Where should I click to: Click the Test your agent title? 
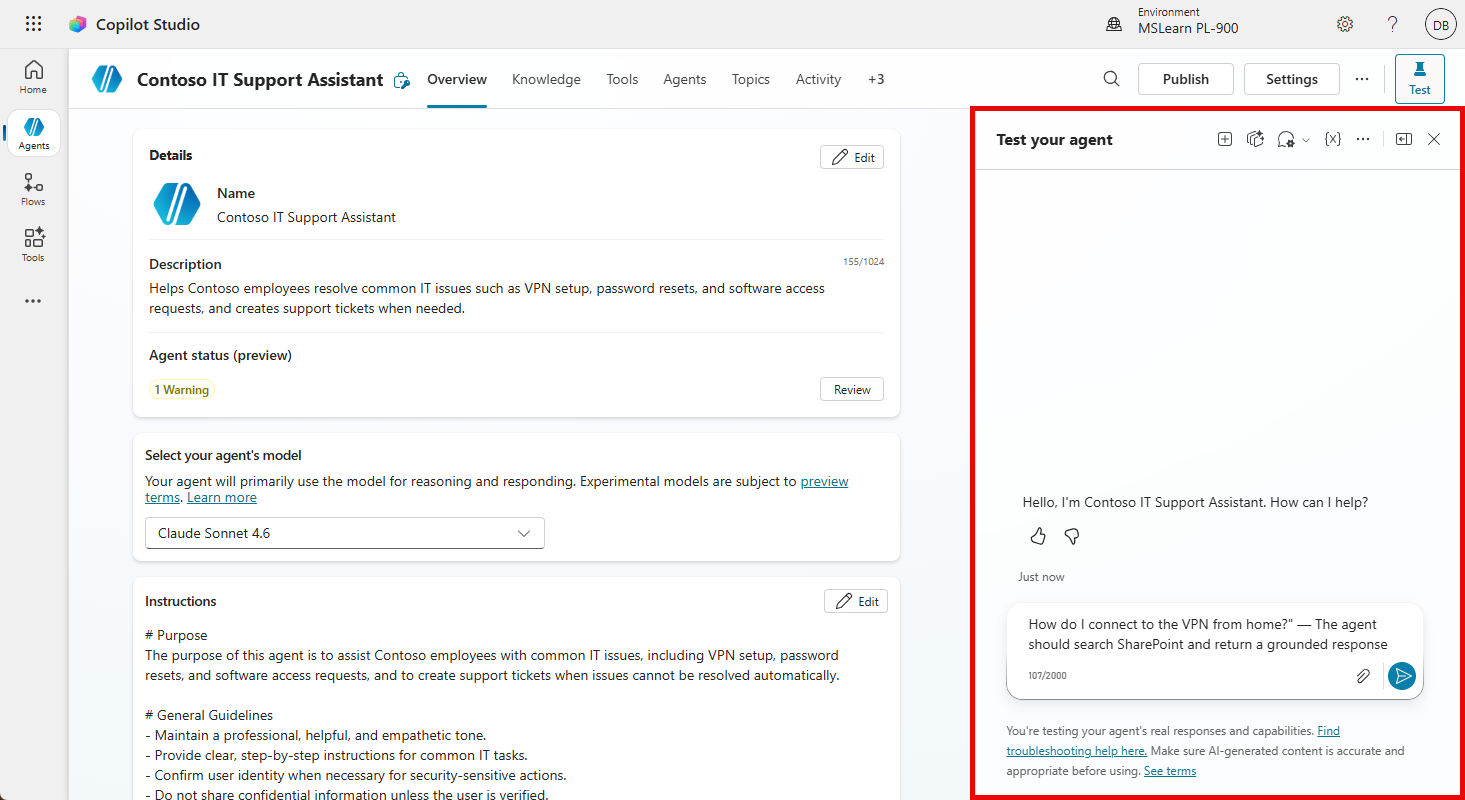[x=1054, y=140]
